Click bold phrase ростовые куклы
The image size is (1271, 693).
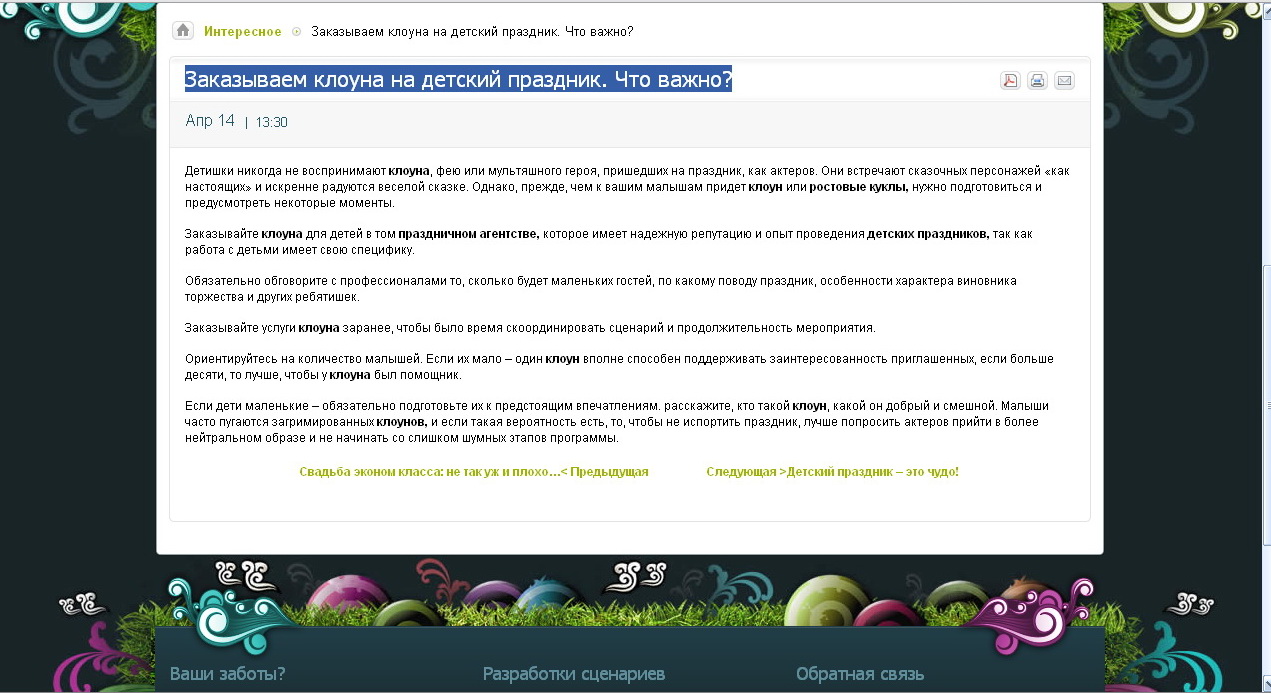(858, 187)
